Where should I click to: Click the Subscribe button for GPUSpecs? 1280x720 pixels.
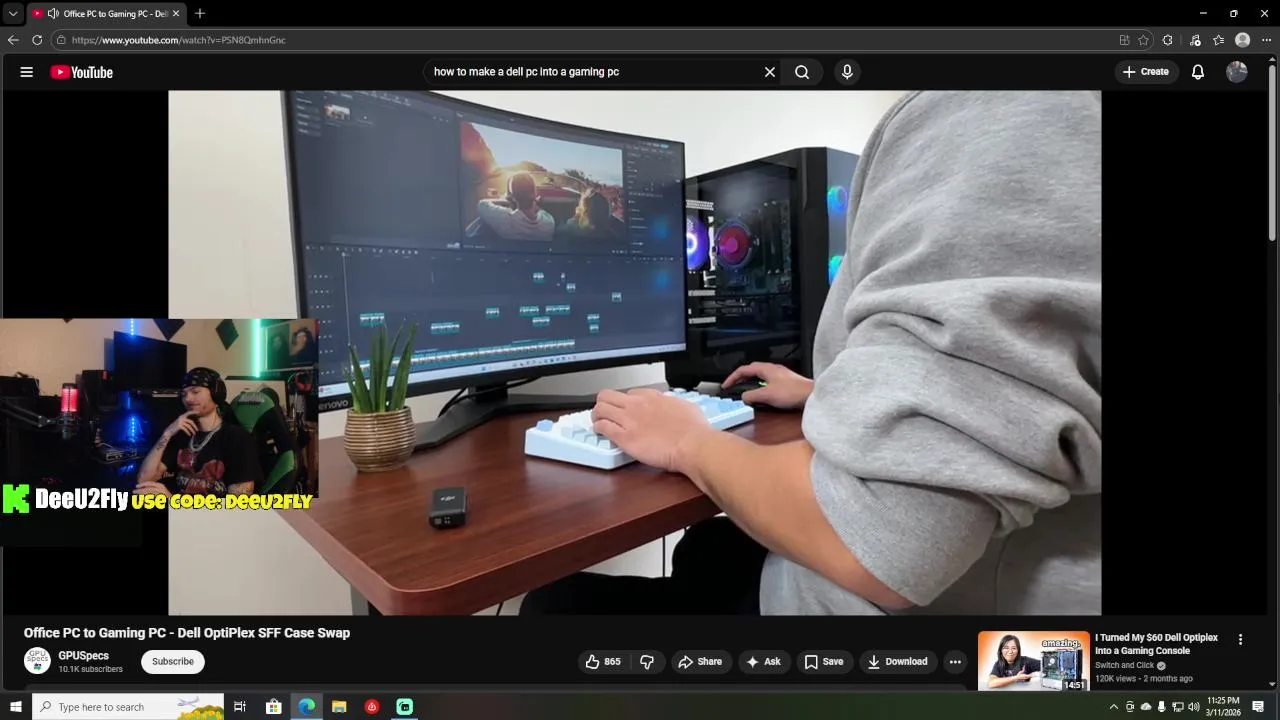point(173,662)
